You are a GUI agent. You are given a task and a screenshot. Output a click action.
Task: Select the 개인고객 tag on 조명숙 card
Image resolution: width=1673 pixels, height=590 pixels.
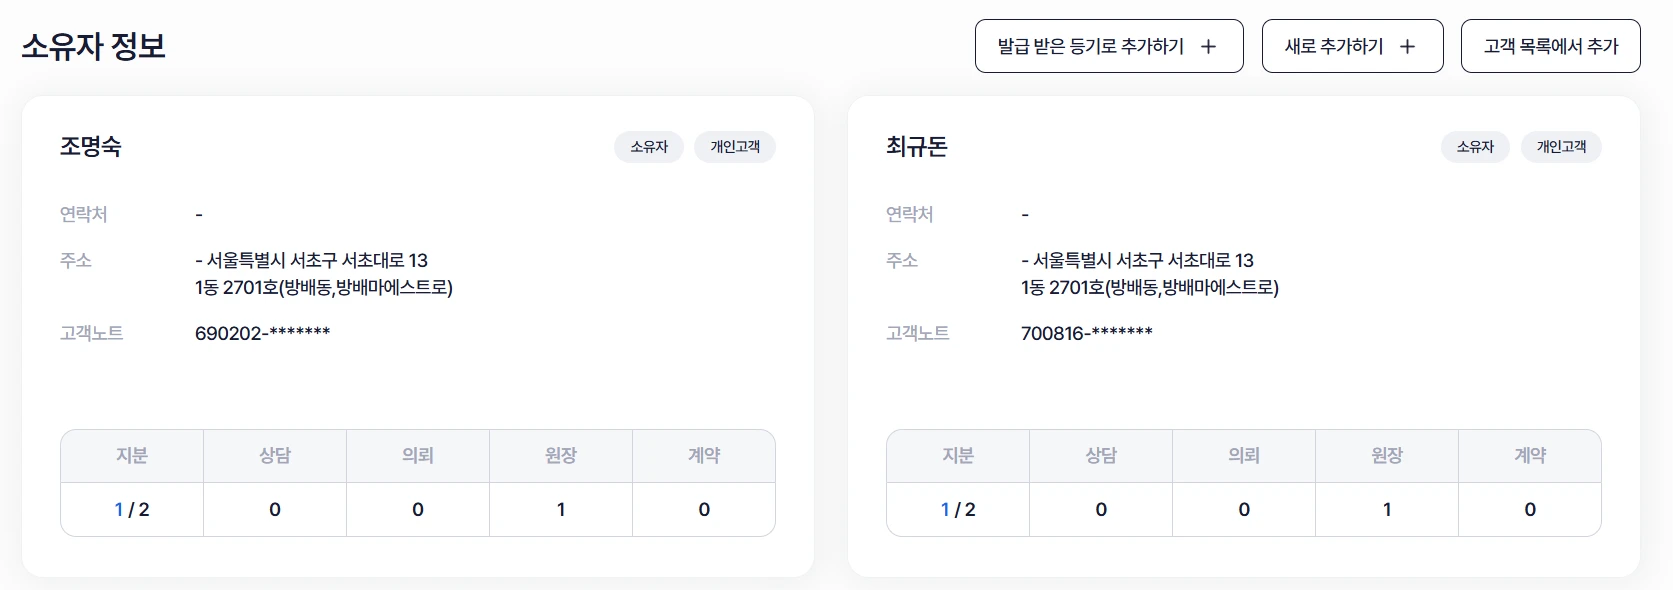pos(735,147)
